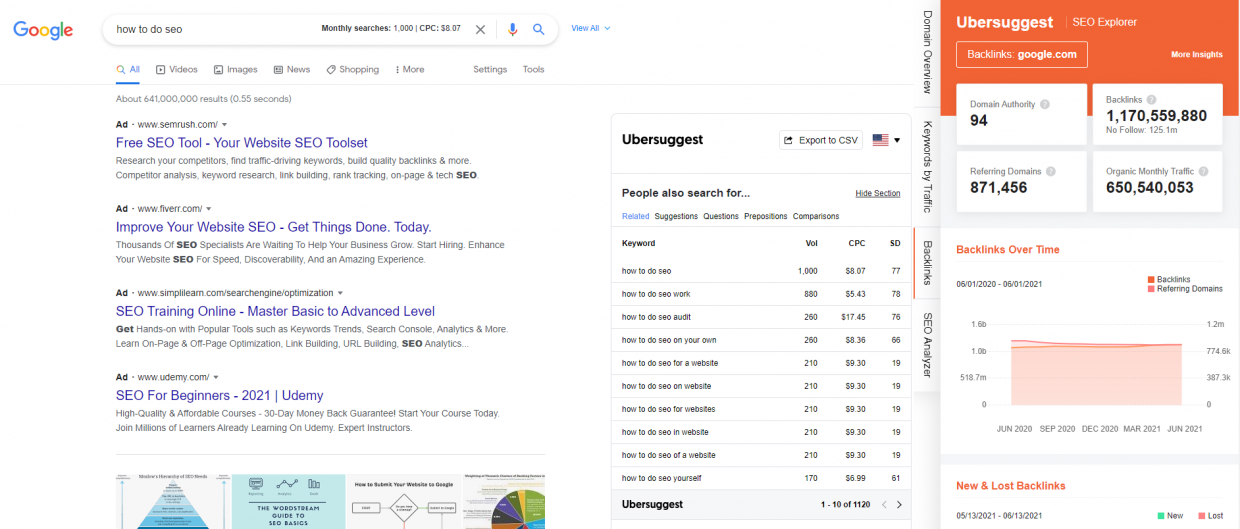The height and width of the screenshot is (529, 1240).
Task: Click keyword row 'how to do seo audit'
Action: (761, 317)
